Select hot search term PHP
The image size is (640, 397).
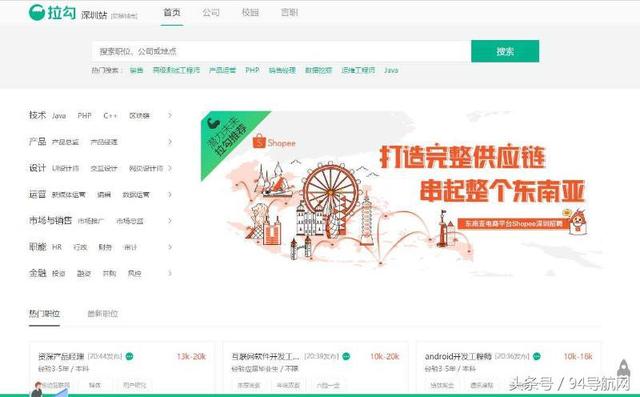click(x=252, y=70)
